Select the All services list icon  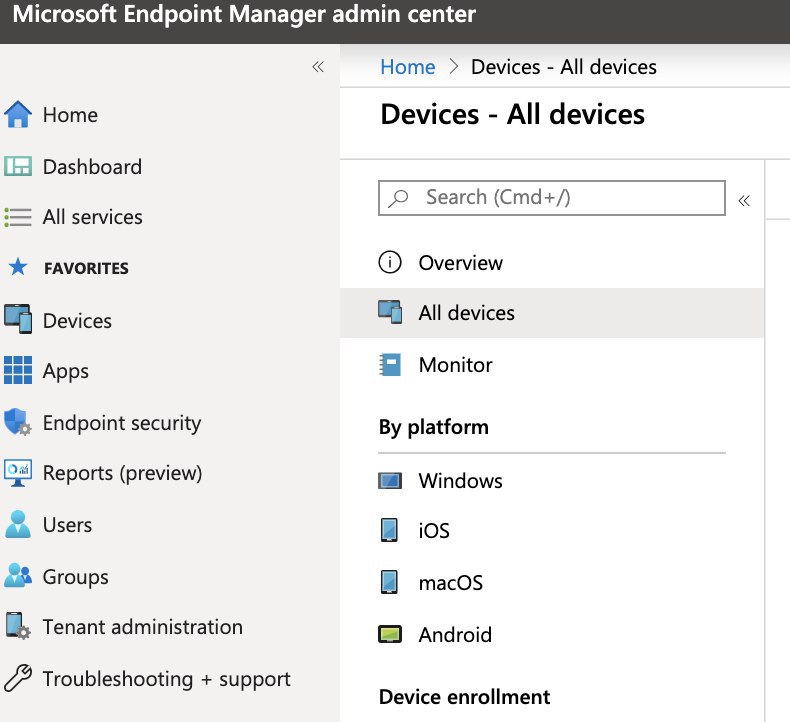pyautogui.click(x=18, y=217)
